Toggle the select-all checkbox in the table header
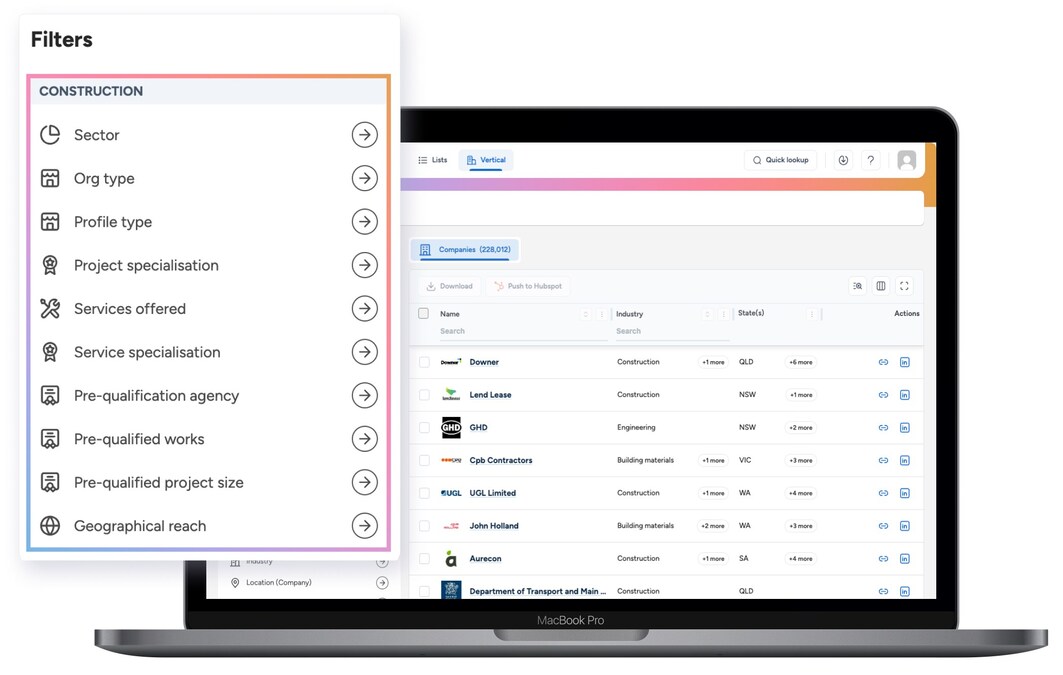Viewport: 1063px width, 675px height. [425, 313]
